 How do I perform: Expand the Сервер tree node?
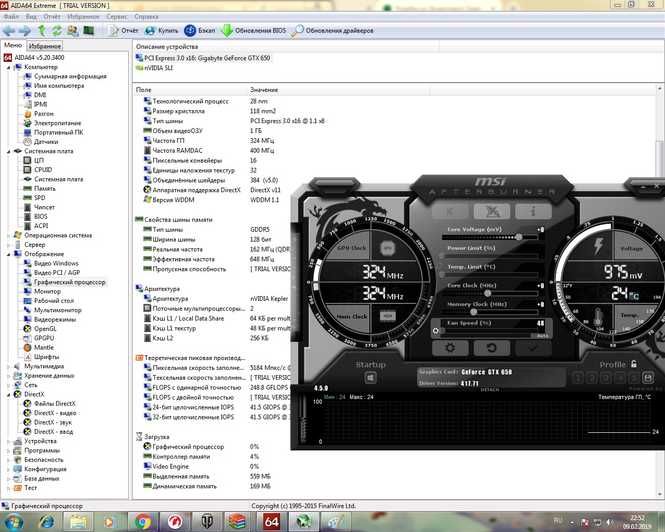(8, 245)
